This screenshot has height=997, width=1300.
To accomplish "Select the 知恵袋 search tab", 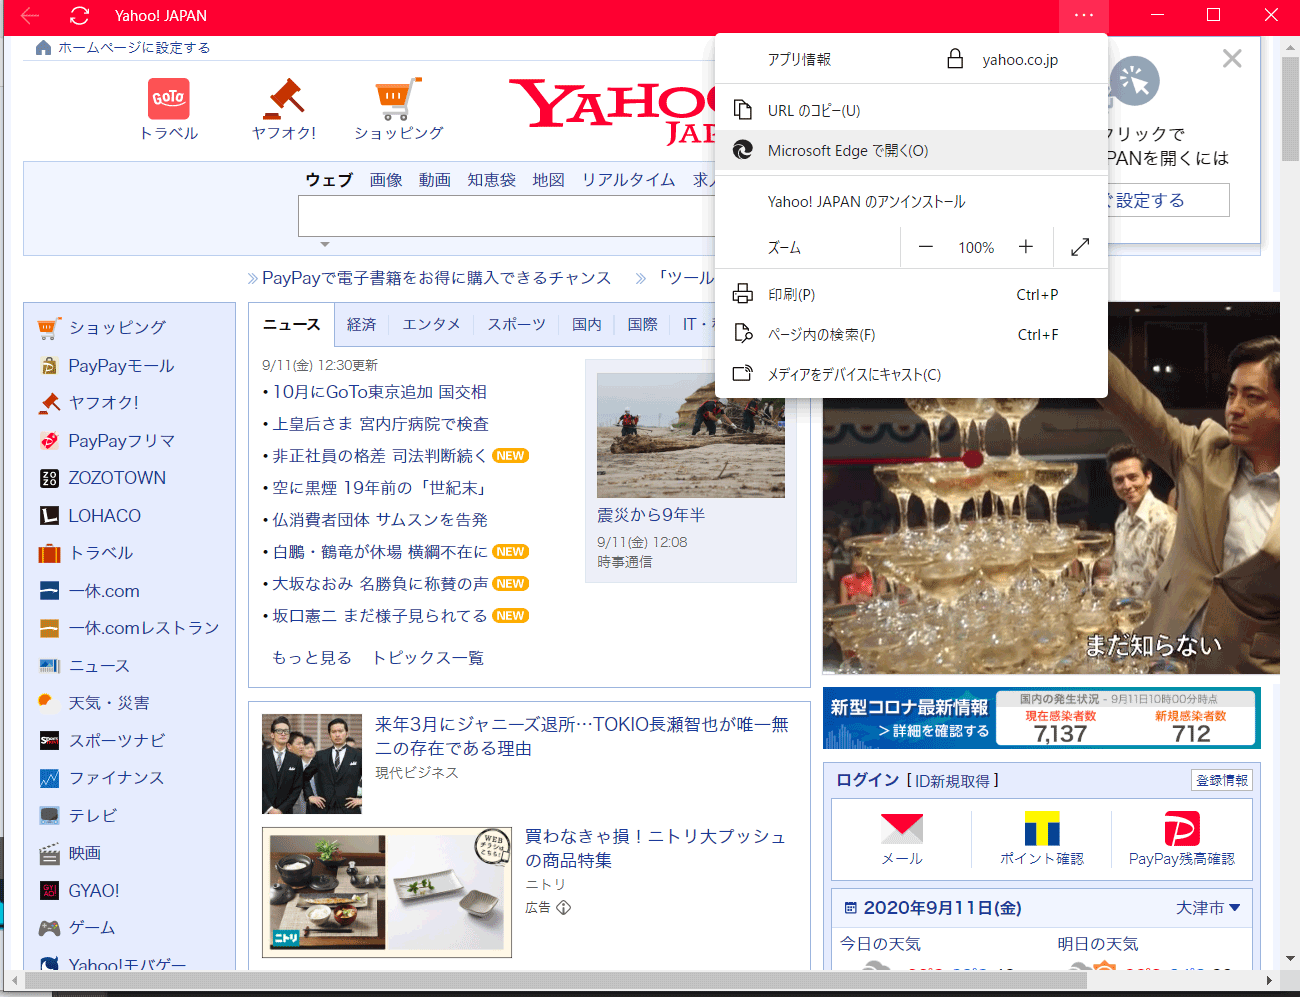I will (491, 180).
